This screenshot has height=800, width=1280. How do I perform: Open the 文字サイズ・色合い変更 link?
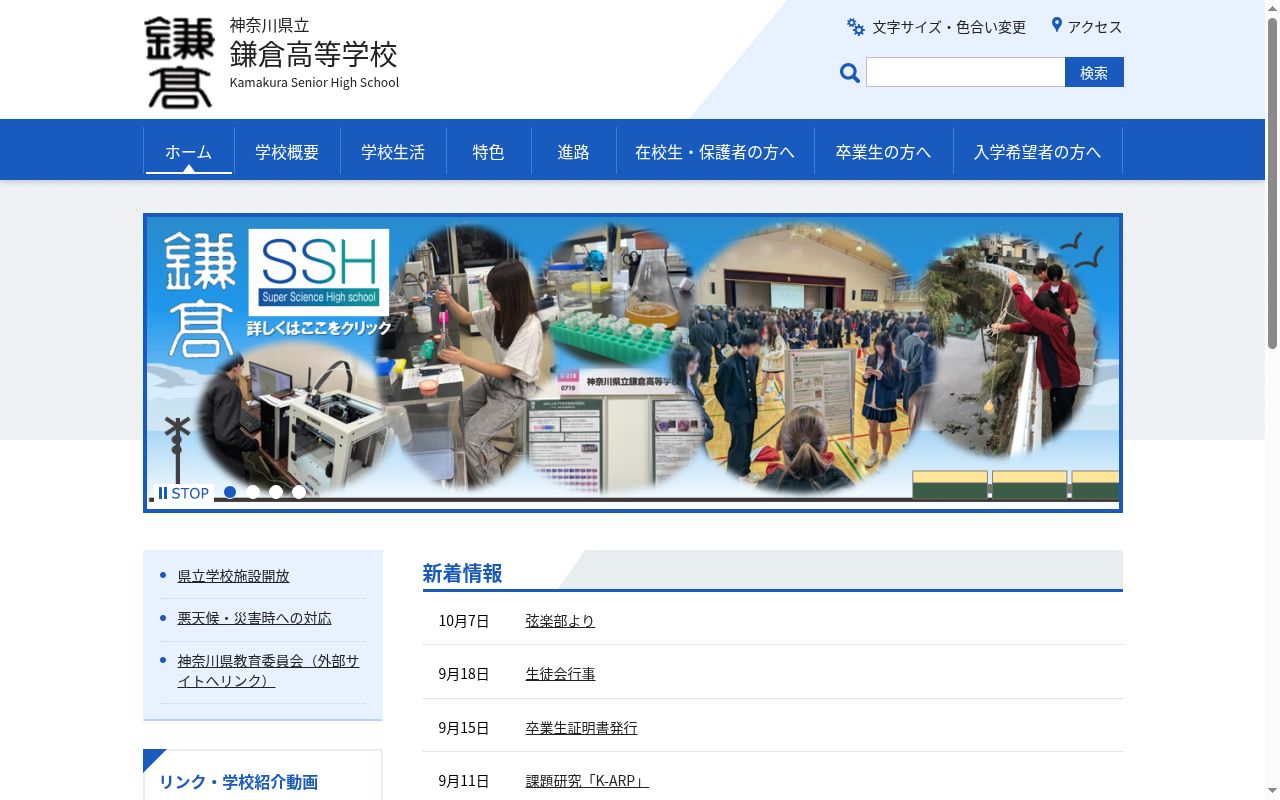tap(949, 27)
